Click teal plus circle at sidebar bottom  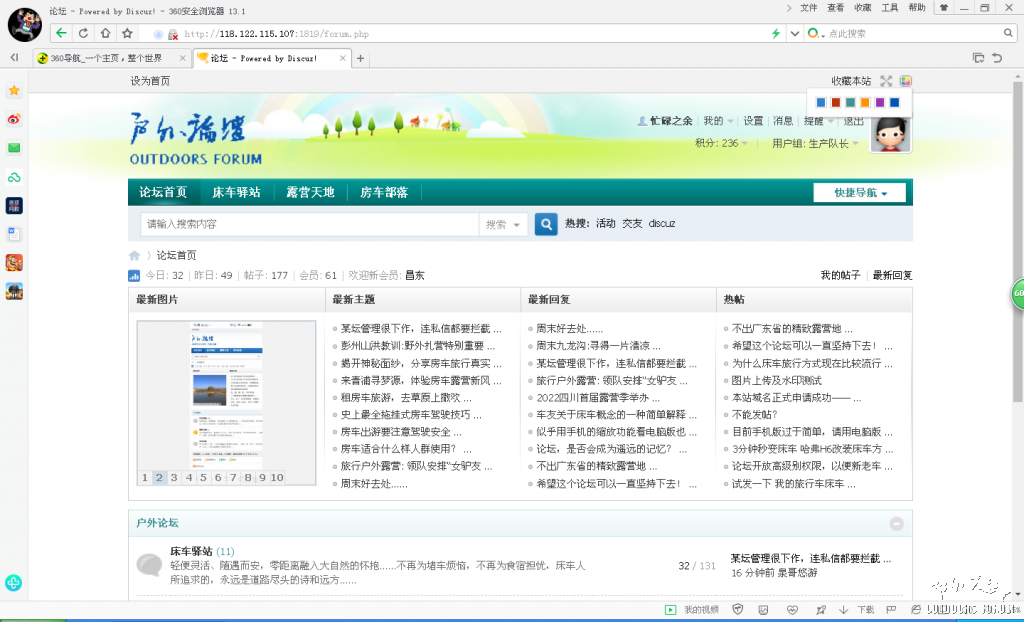pyautogui.click(x=14, y=582)
